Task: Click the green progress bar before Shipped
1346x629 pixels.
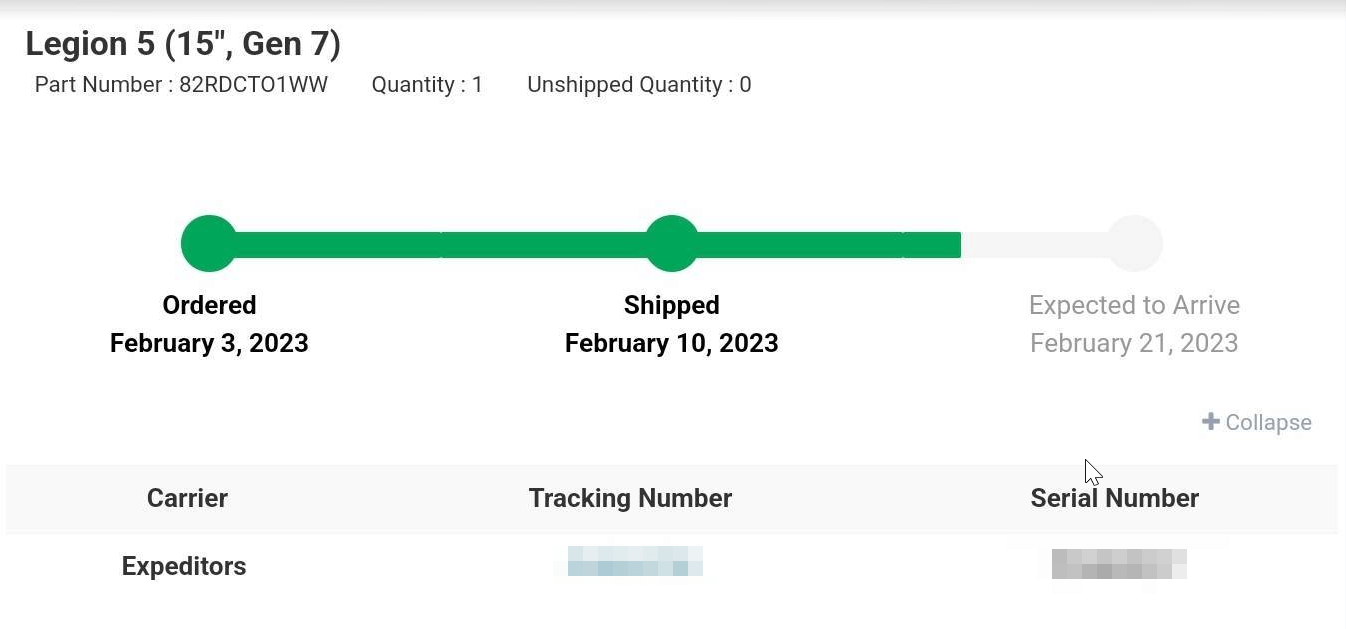Action: click(441, 245)
